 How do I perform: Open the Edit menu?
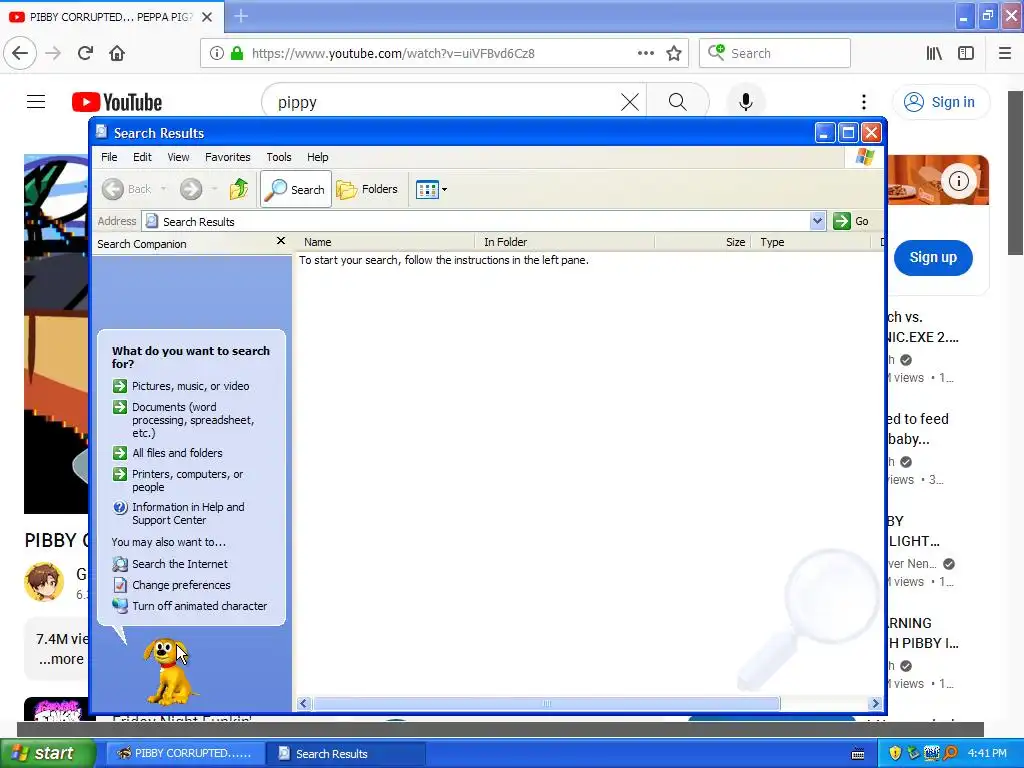(142, 157)
